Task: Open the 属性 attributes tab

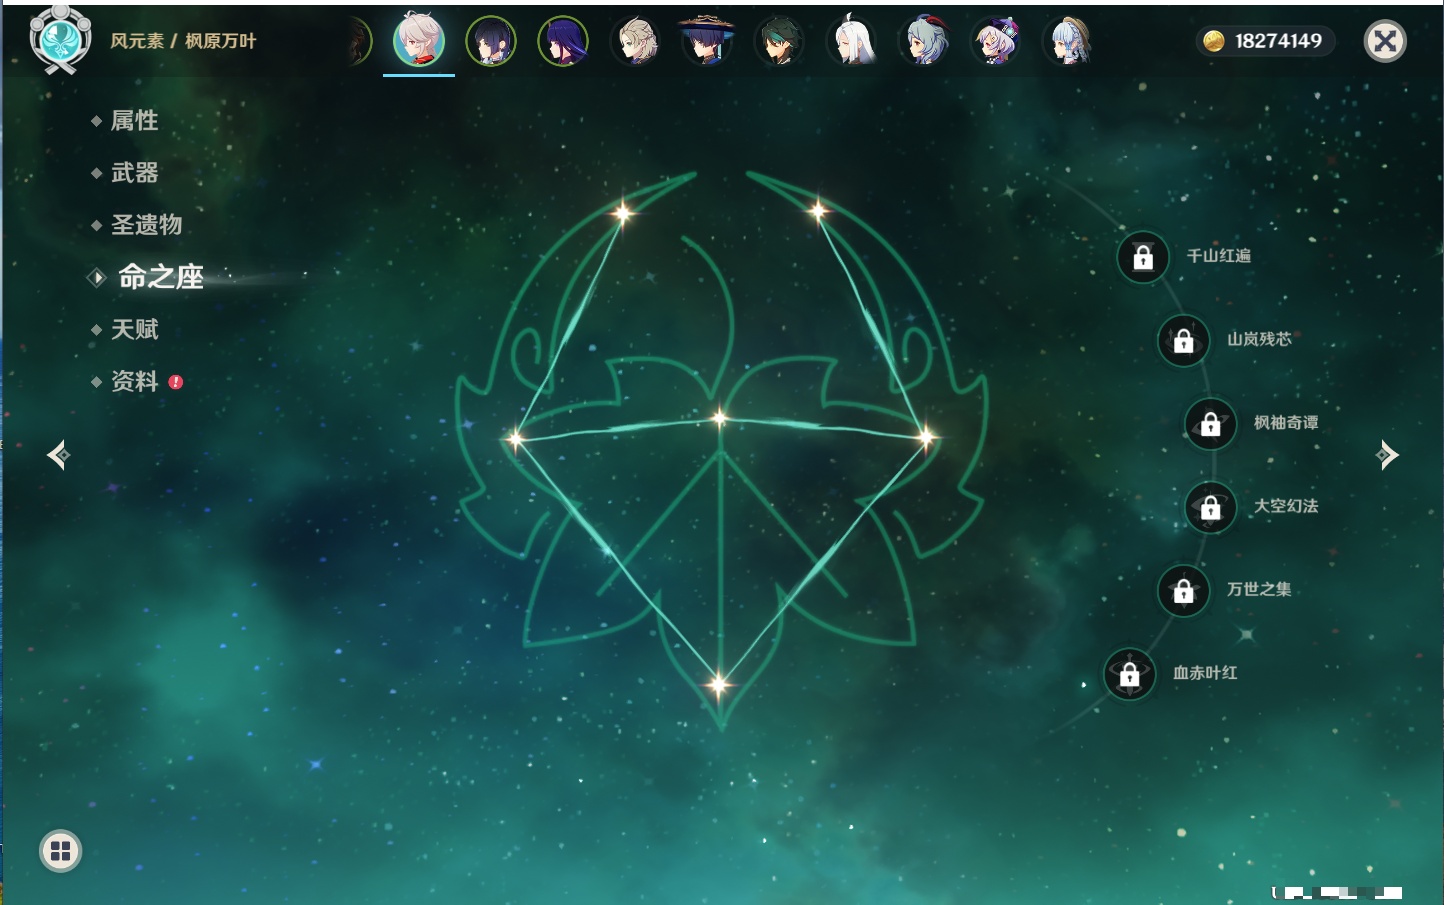Action: tap(134, 121)
